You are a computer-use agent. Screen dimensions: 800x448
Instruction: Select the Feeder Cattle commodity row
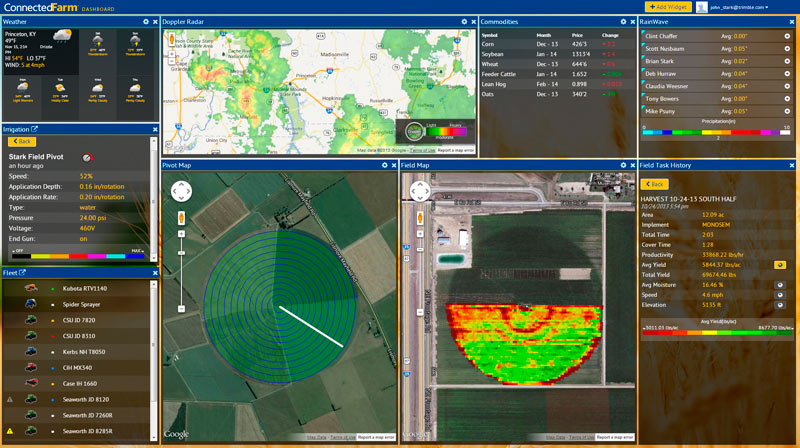click(x=557, y=74)
